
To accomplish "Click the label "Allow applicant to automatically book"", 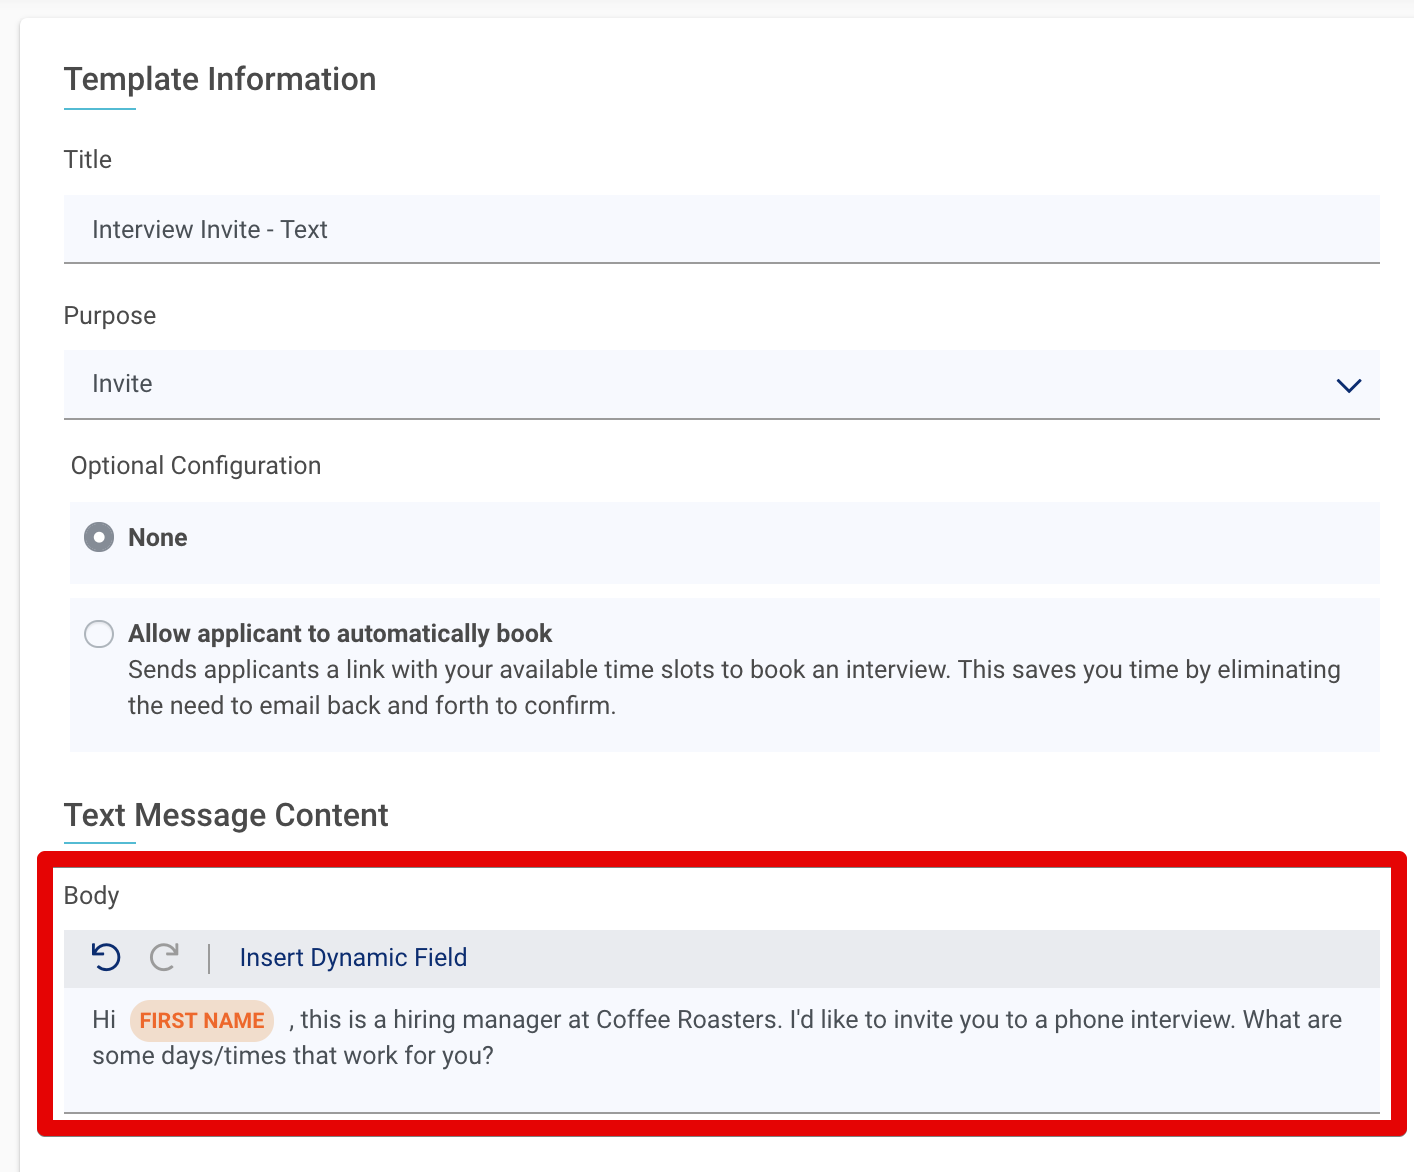I will pyautogui.click(x=339, y=633).
